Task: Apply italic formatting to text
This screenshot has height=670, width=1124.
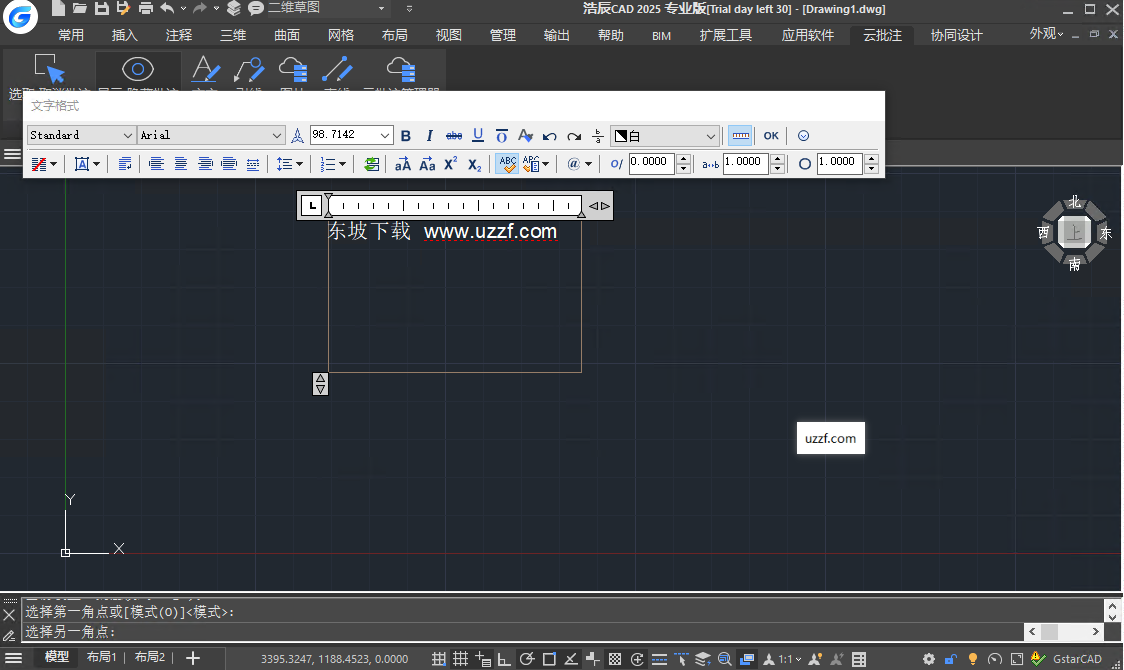Action: [430, 136]
